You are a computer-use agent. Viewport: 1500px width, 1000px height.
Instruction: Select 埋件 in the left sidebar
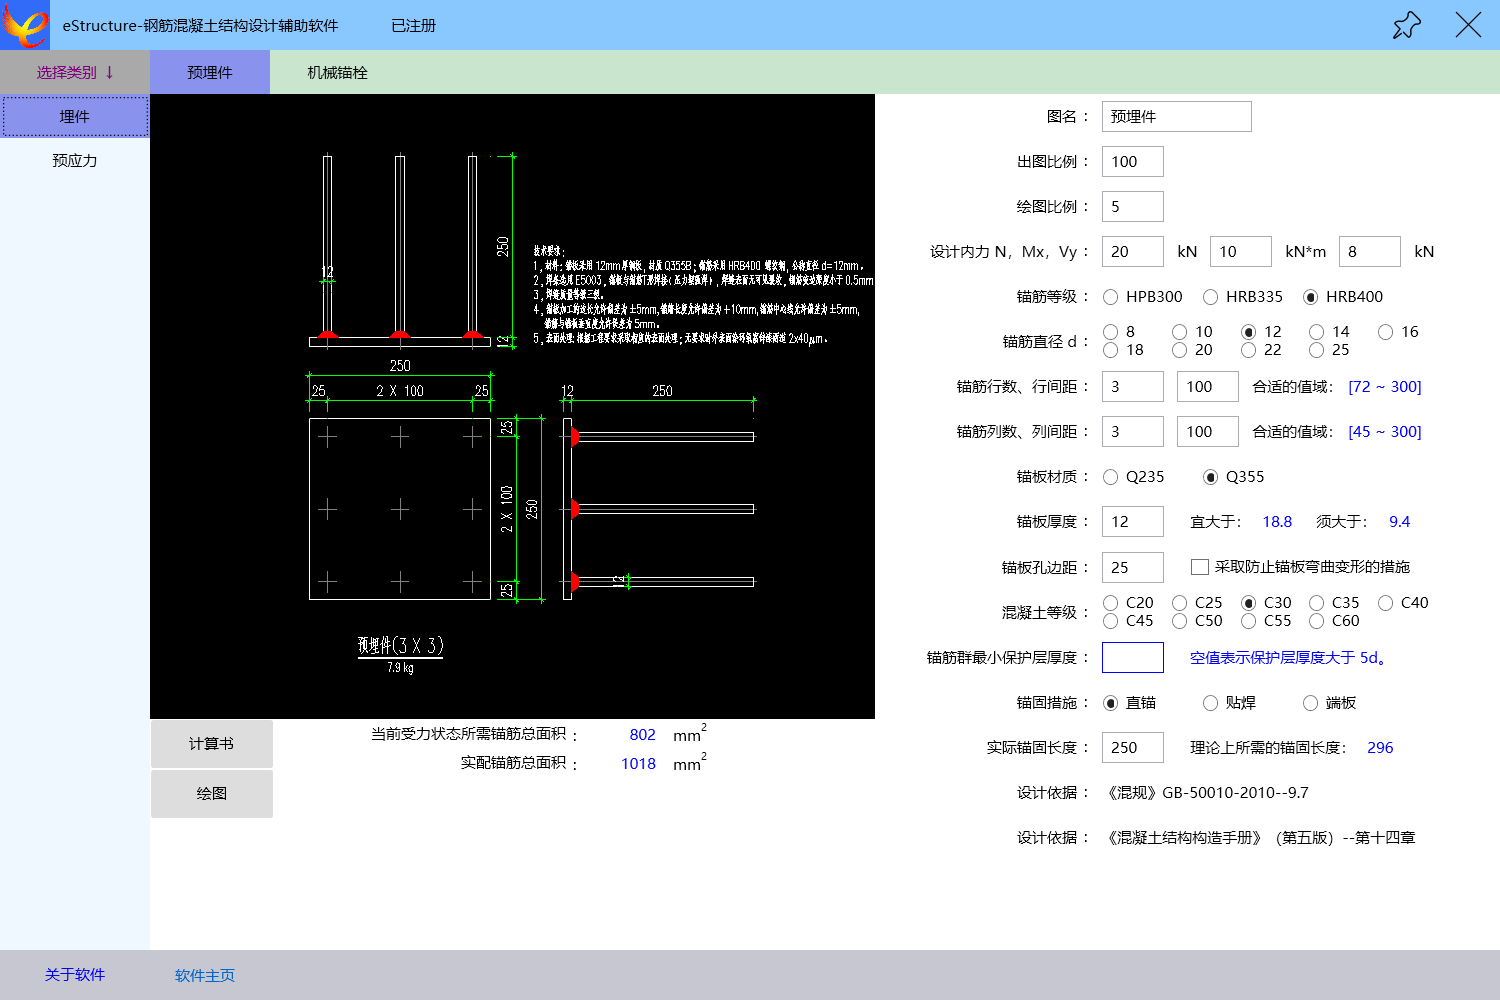[x=75, y=116]
